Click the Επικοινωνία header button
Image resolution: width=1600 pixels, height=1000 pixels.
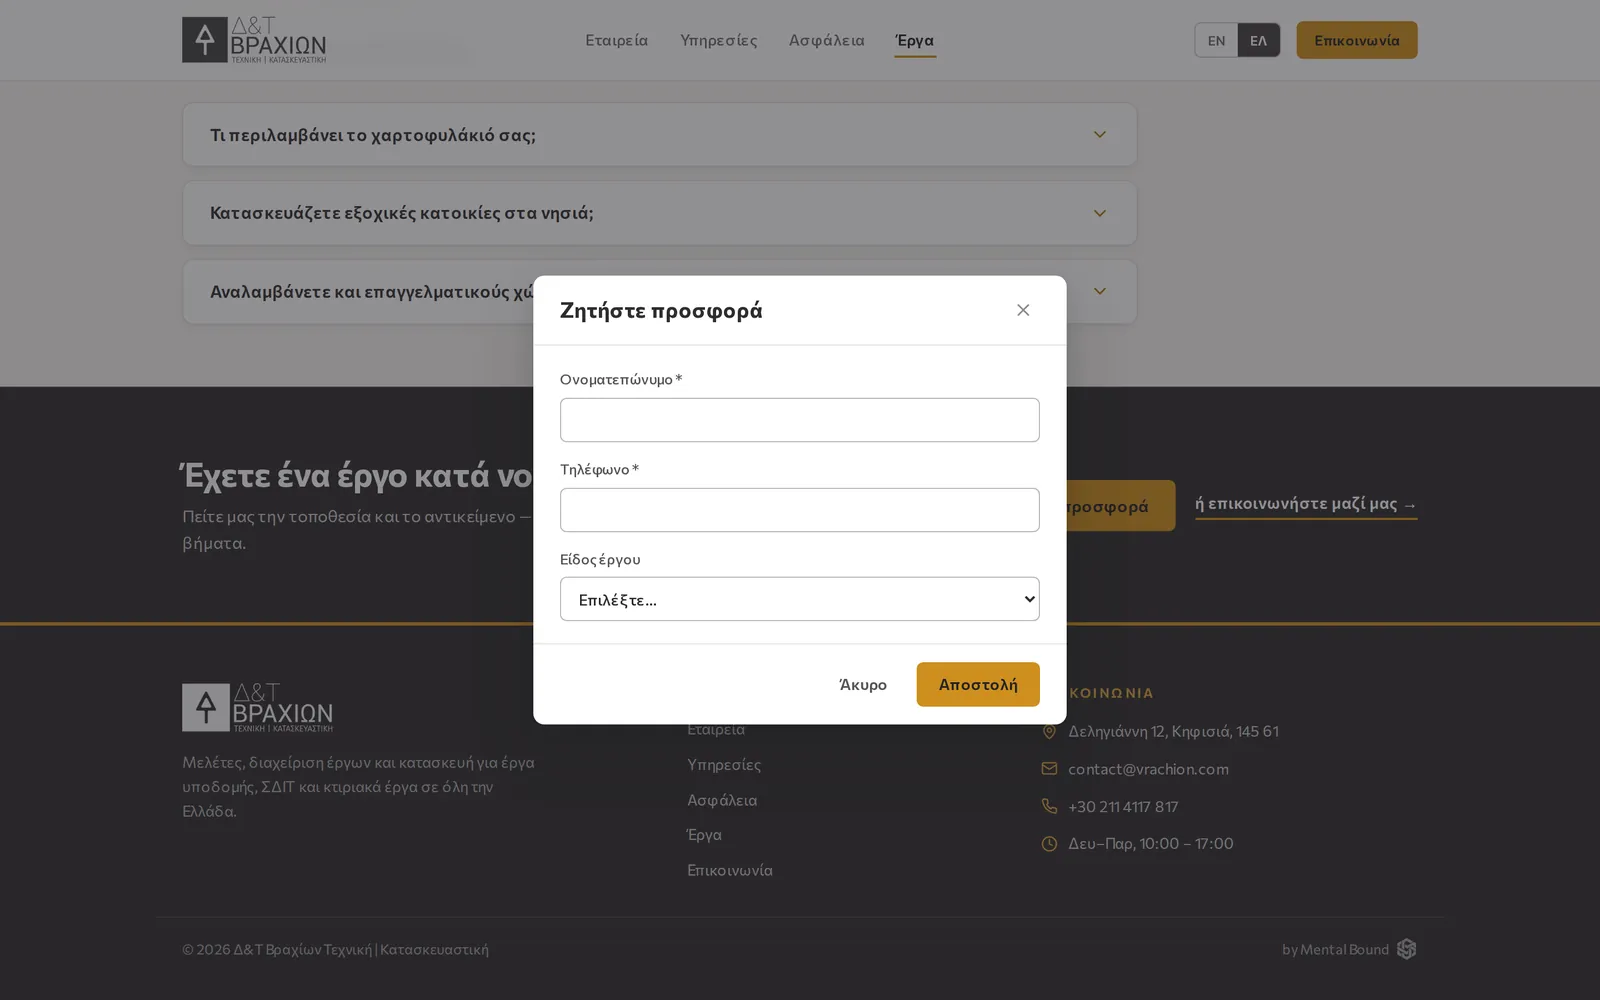point(1356,40)
